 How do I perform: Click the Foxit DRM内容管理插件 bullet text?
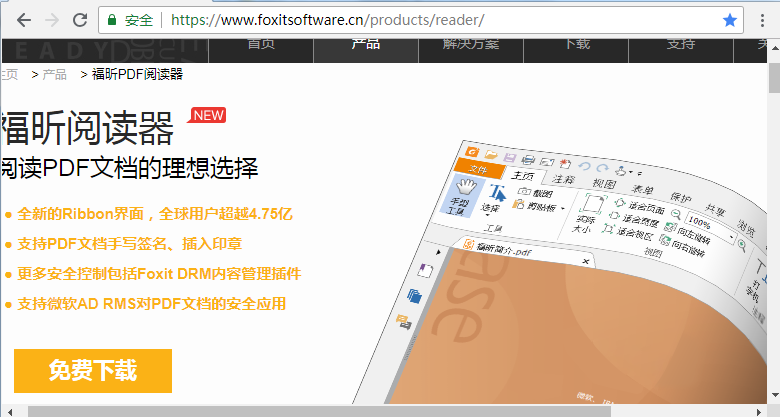click(159, 274)
